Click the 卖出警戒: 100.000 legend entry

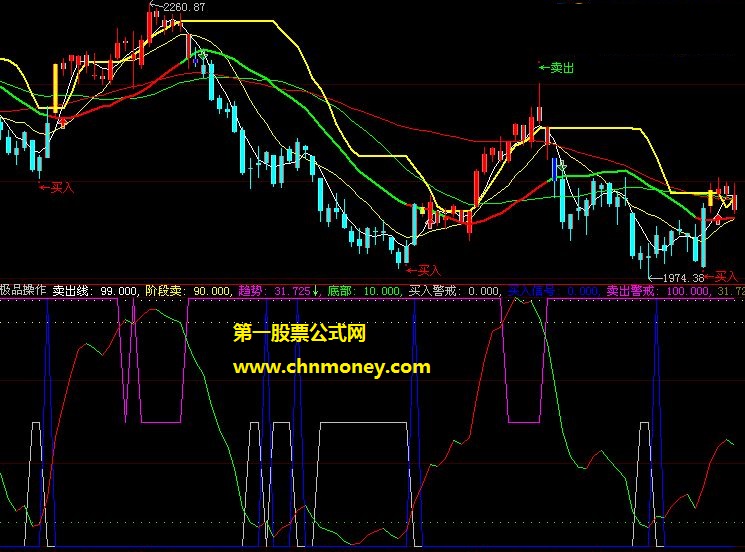(x=658, y=290)
